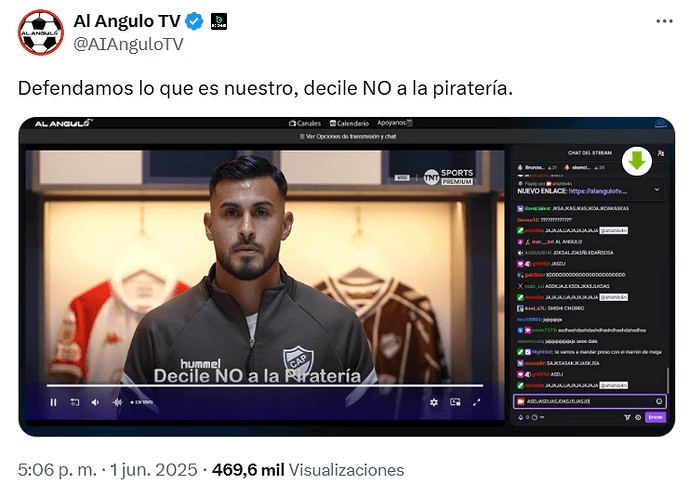Send the chat message with Enviar
The height and width of the screenshot is (484, 690).
pos(656,417)
